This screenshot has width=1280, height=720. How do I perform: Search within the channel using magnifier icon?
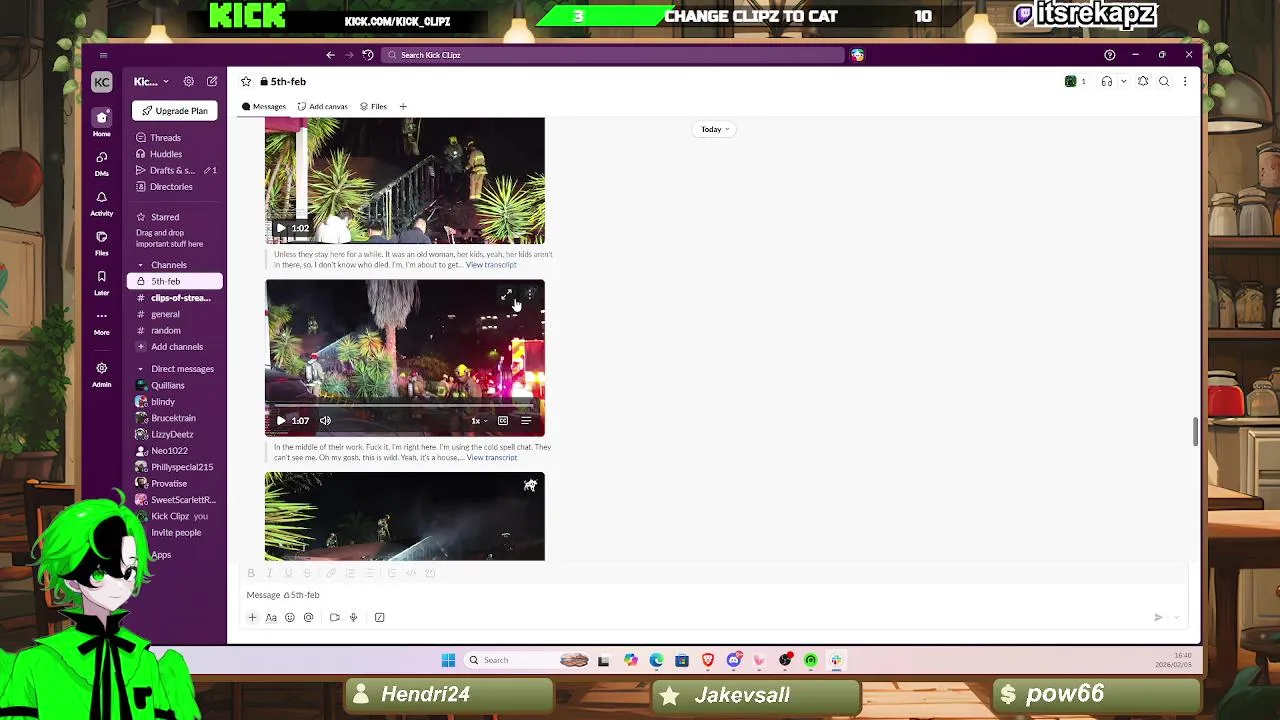[x=1164, y=82]
